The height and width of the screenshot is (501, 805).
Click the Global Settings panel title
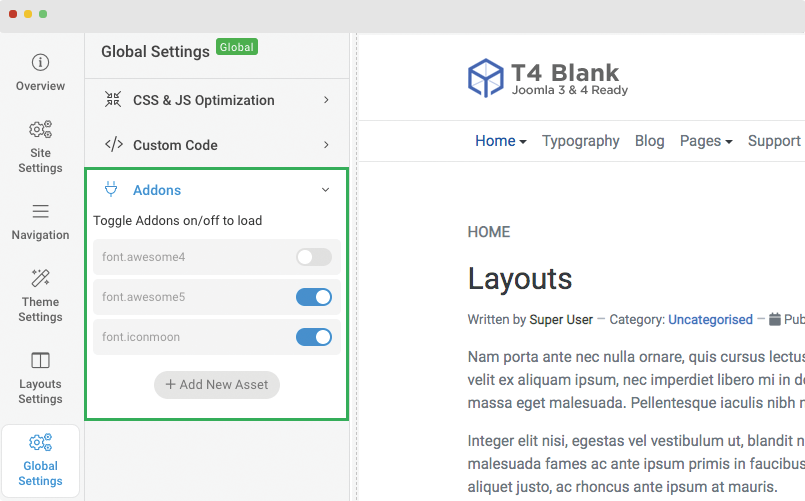(155, 51)
